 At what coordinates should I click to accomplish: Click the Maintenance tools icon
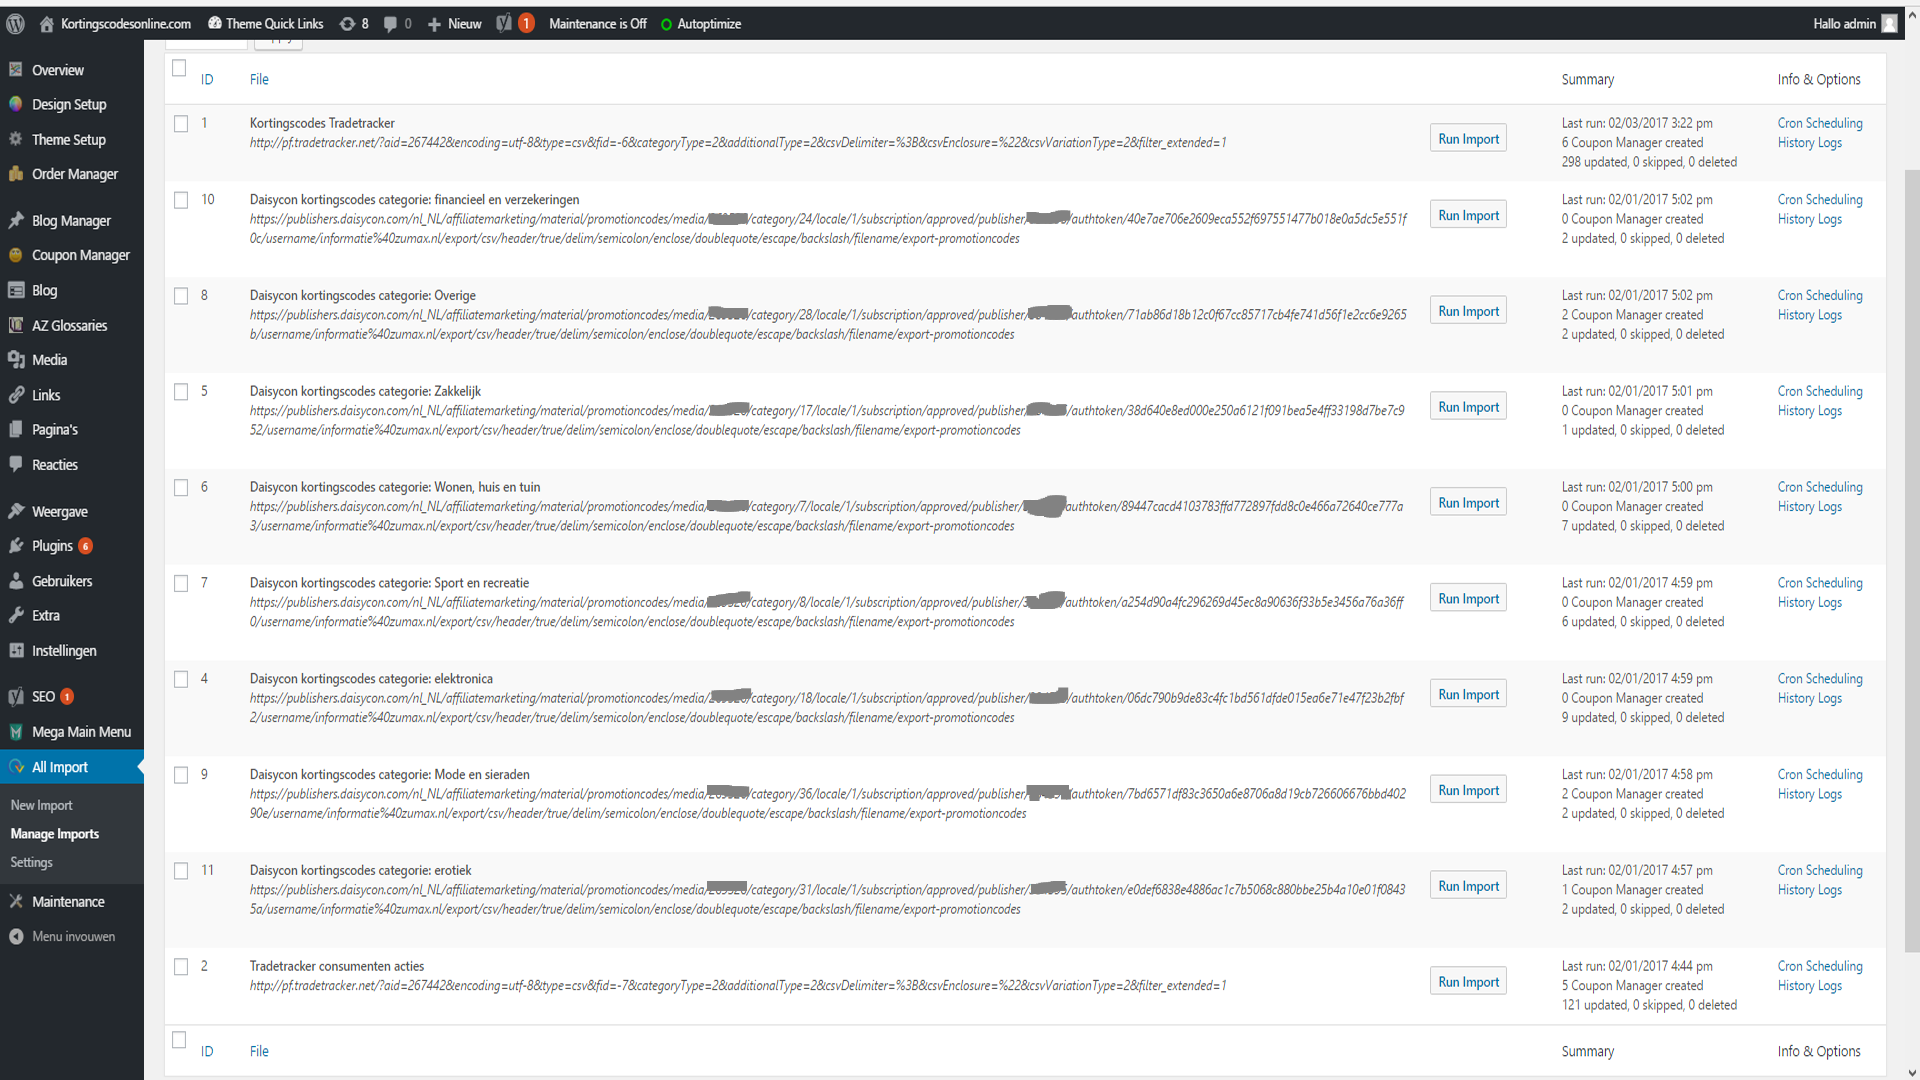(x=16, y=901)
